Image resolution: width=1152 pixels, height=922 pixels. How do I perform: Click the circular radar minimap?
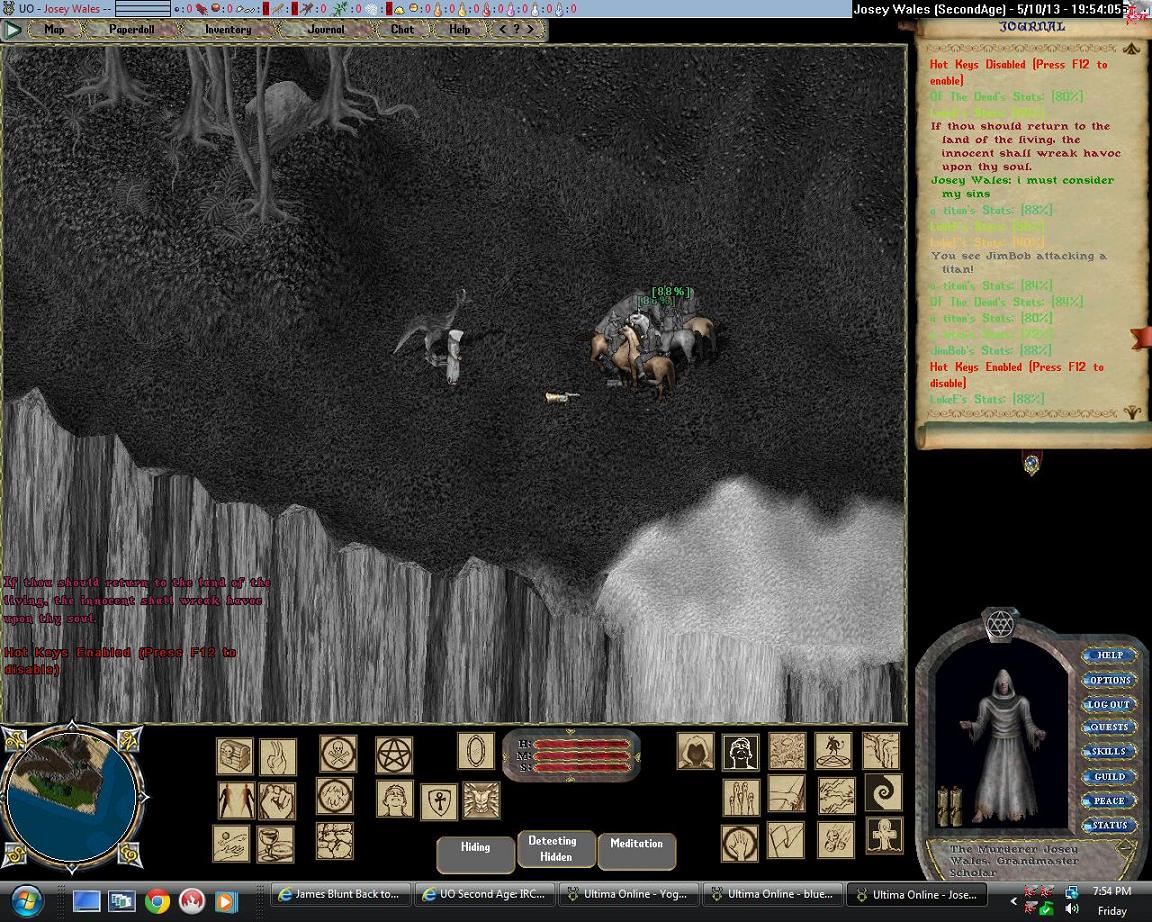[71, 796]
